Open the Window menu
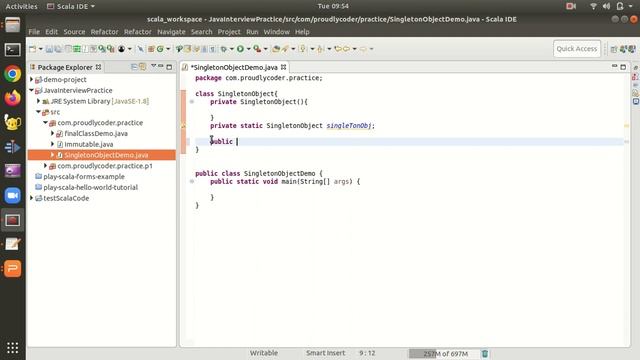Image resolution: width=640 pixels, height=360 pixels. click(276, 32)
